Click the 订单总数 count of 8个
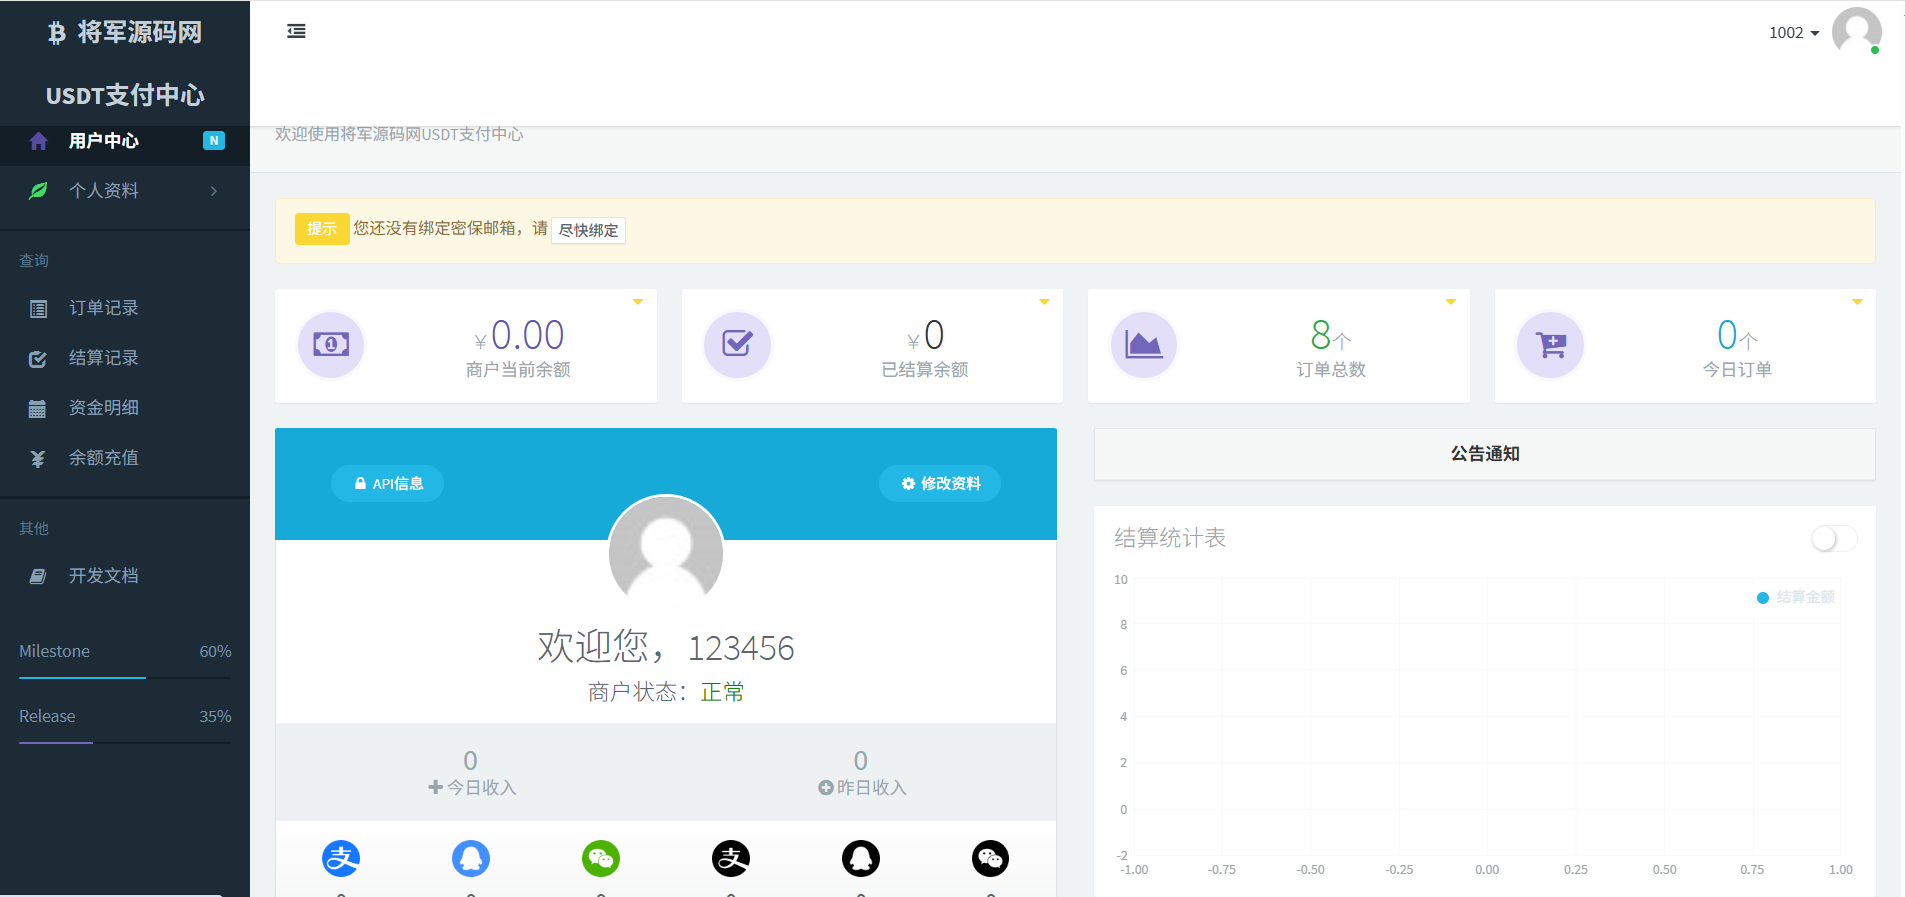This screenshot has width=1905, height=897. (1331, 335)
